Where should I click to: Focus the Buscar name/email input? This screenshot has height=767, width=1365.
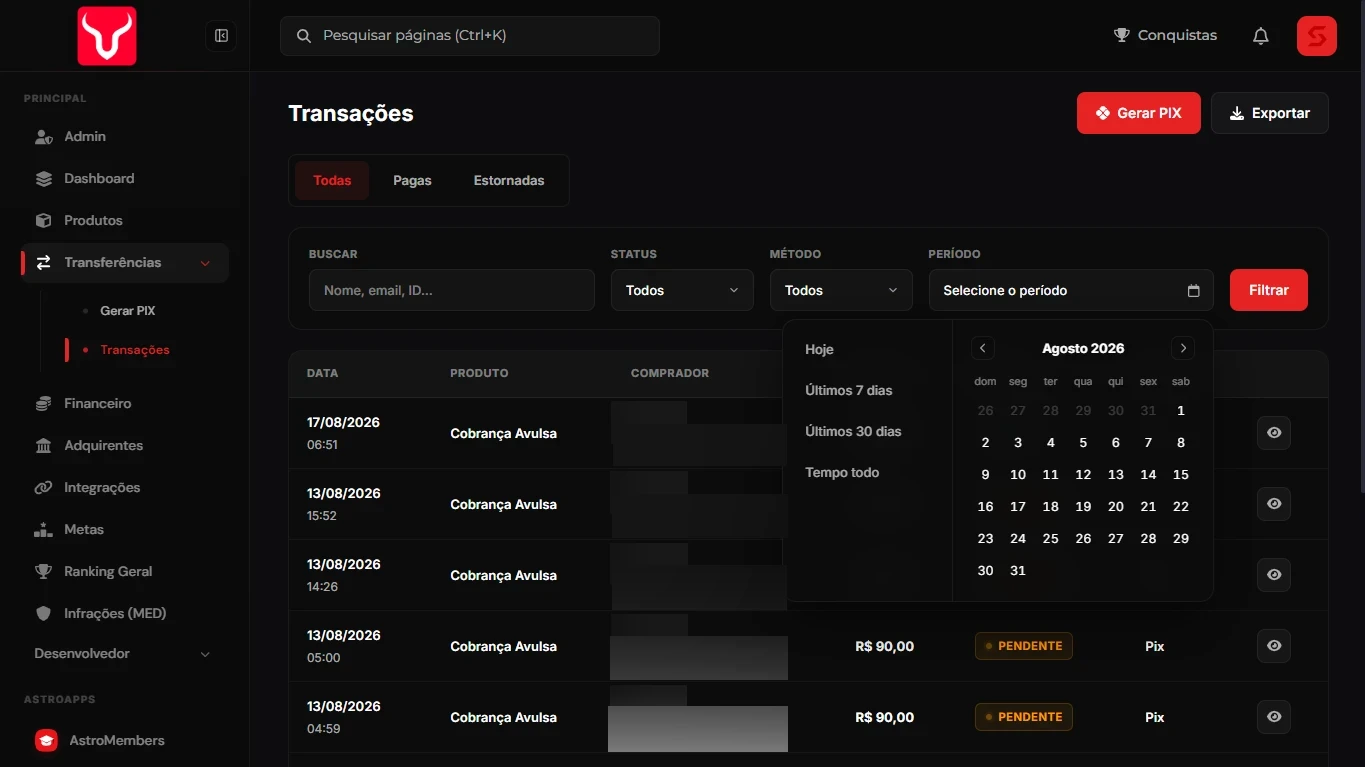tap(452, 290)
